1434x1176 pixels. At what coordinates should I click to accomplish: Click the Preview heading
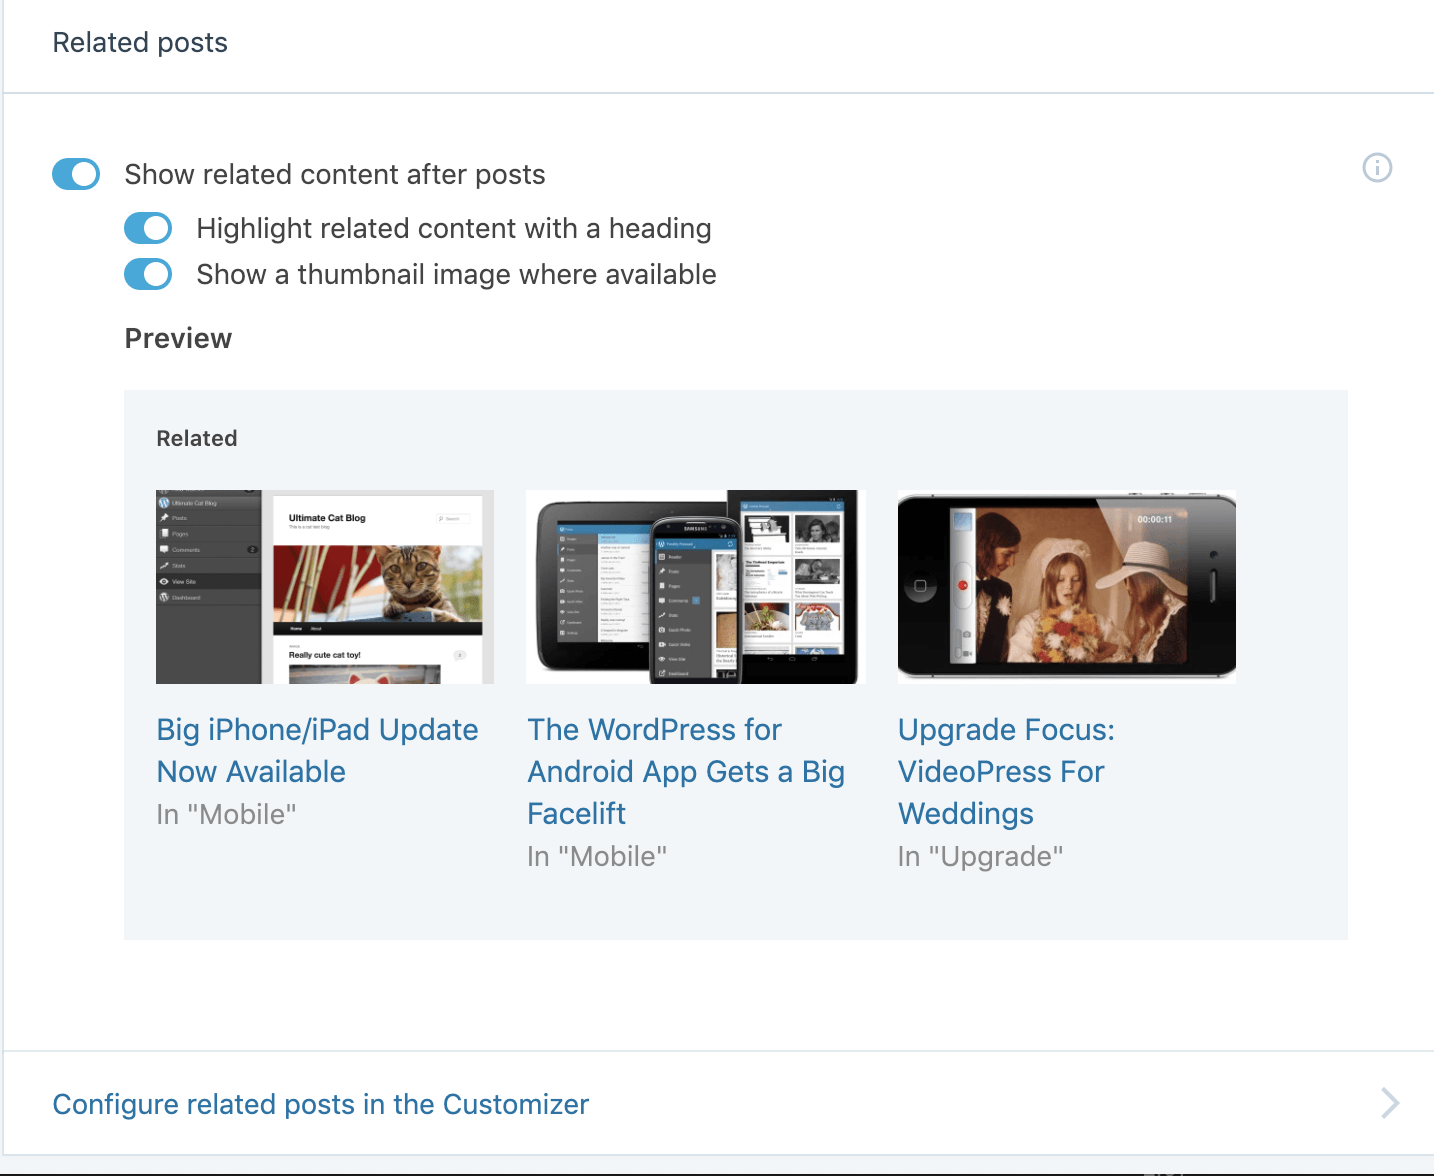[178, 339]
